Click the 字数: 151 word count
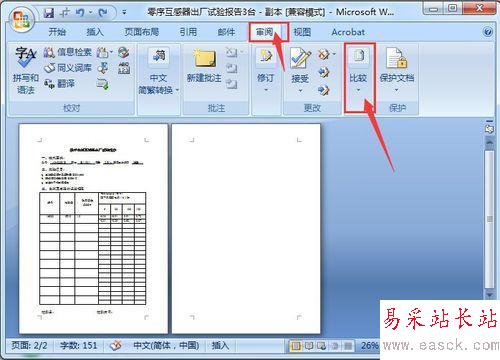Viewport: 500px width, 360px height. (79, 345)
